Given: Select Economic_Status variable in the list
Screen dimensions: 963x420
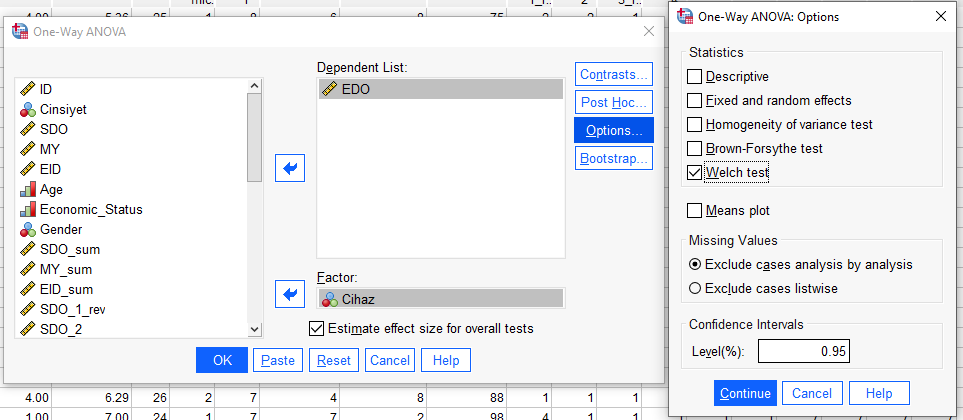Looking at the screenshot, I should tap(90, 209).
